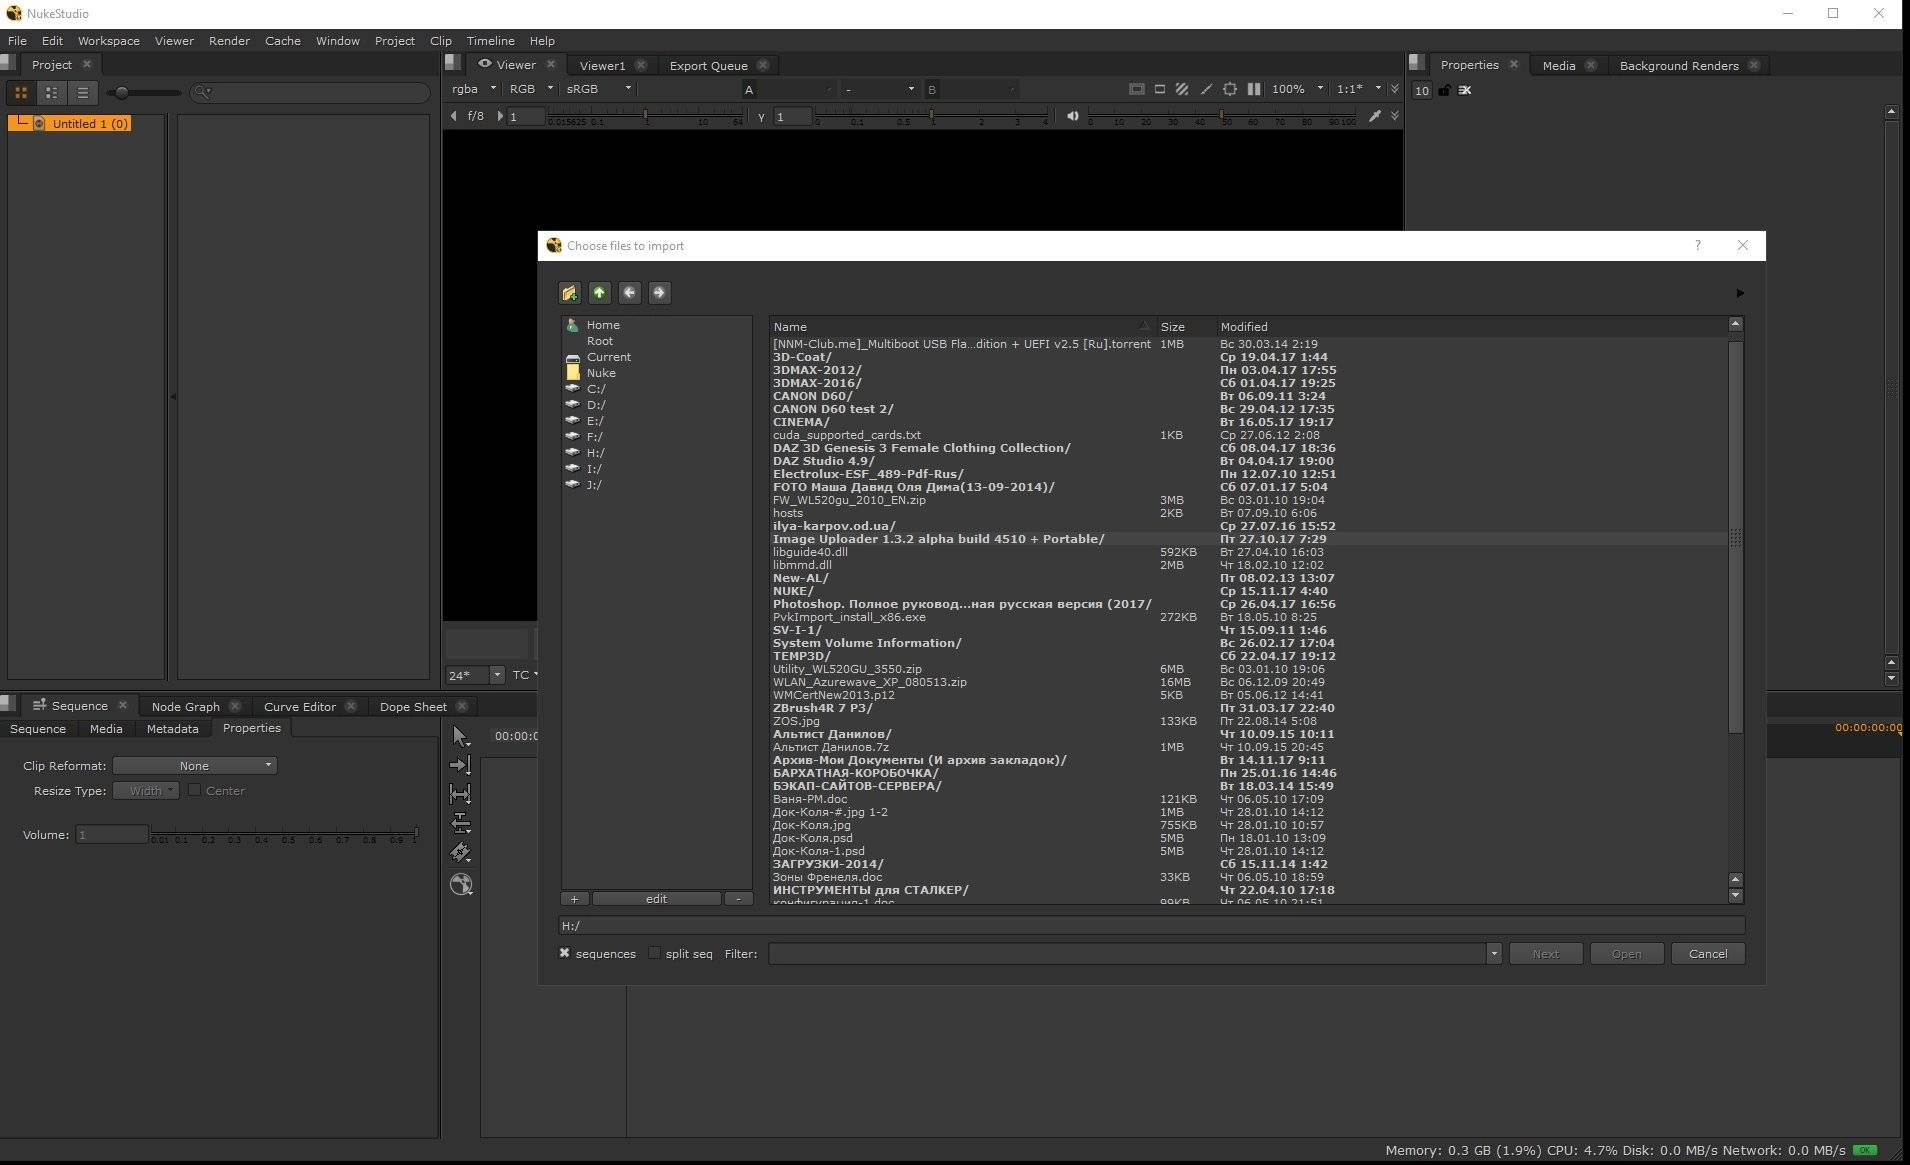Open the 1:1 ratio dropdown

tap(1360, 89)
